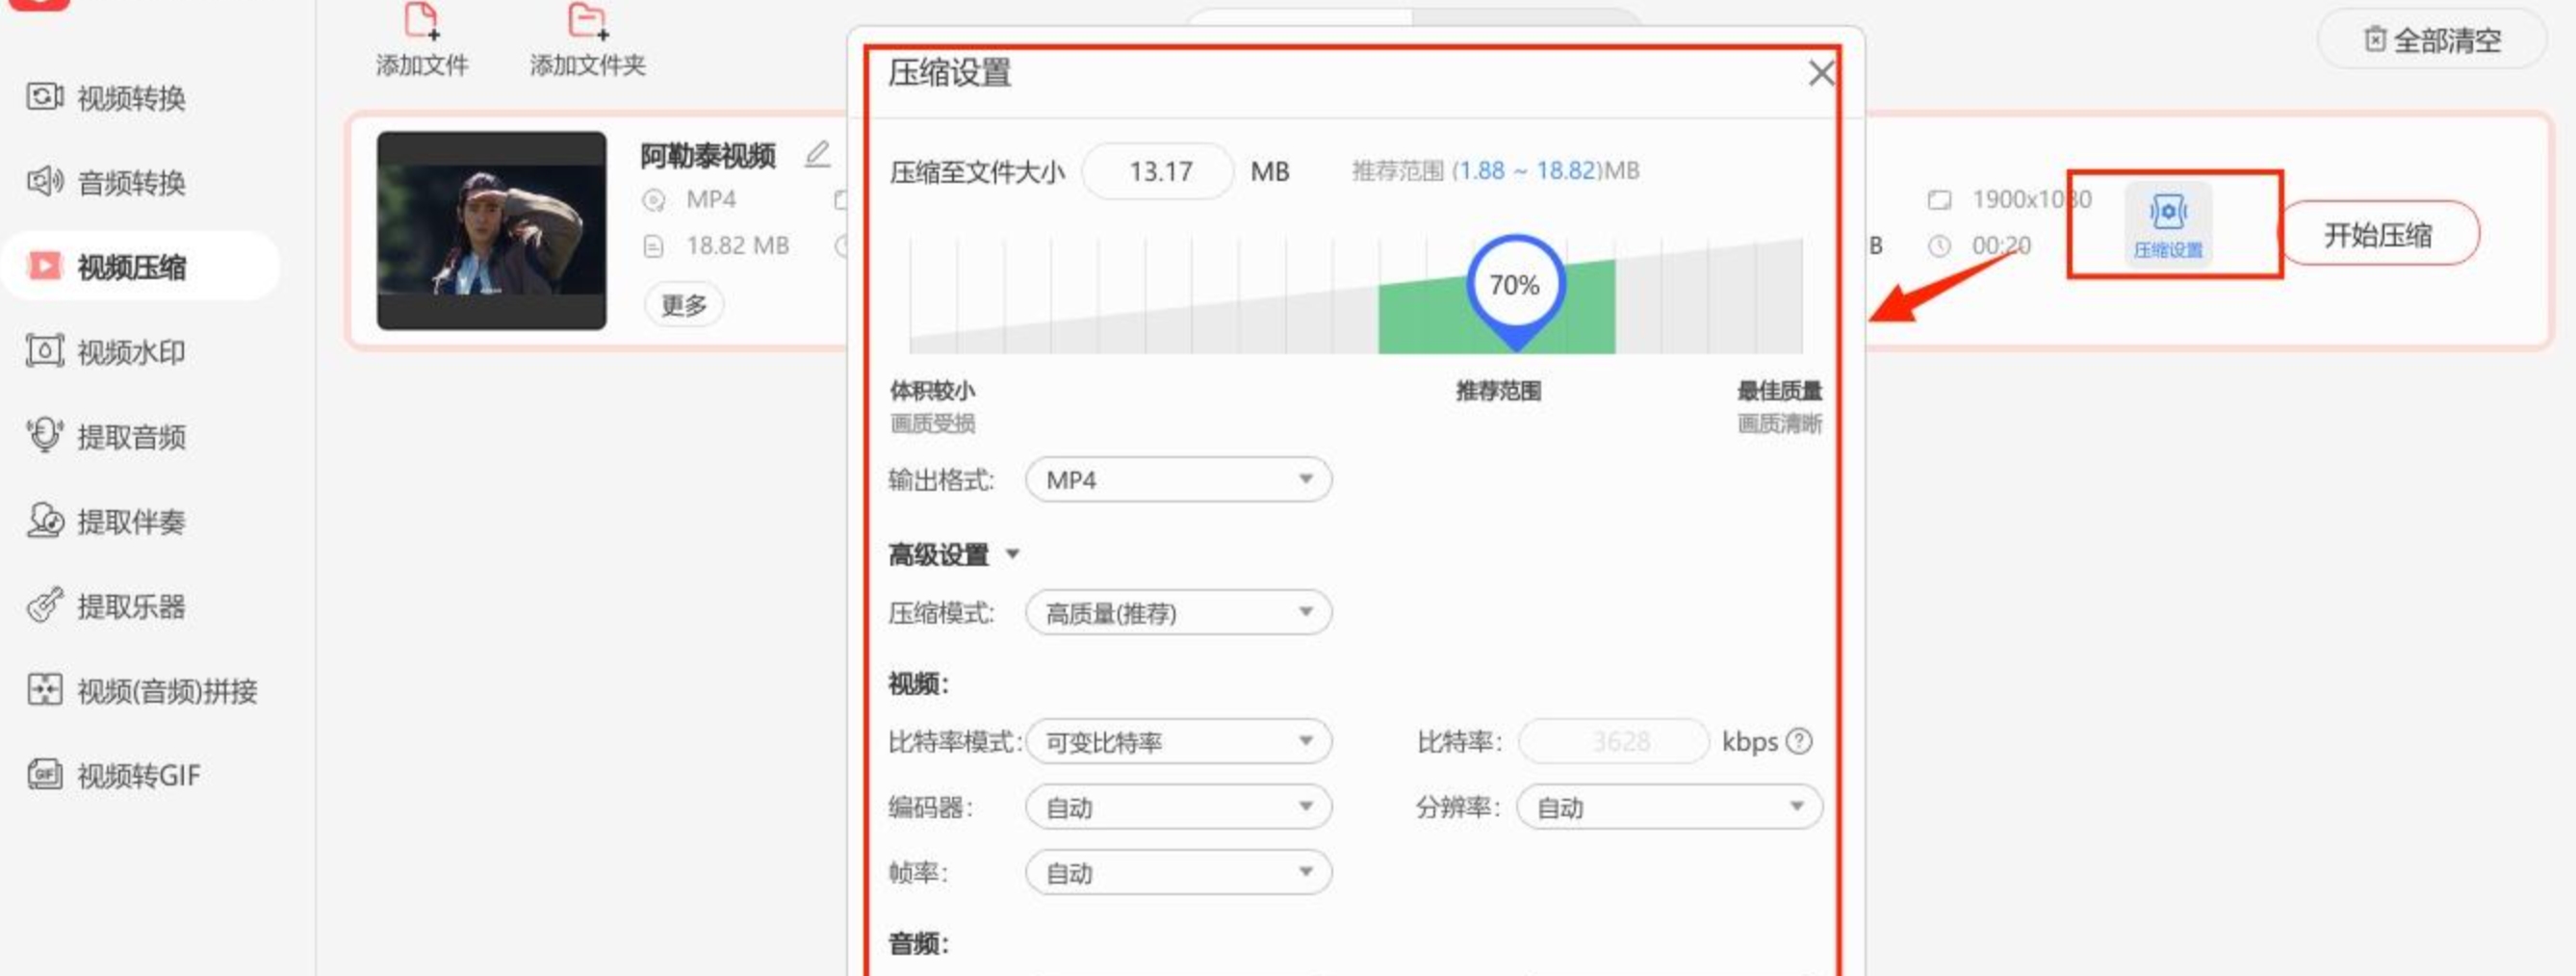Open the 音频转换 sidebar section
This screenshot has height=976, width=2576.
point(106,183)
